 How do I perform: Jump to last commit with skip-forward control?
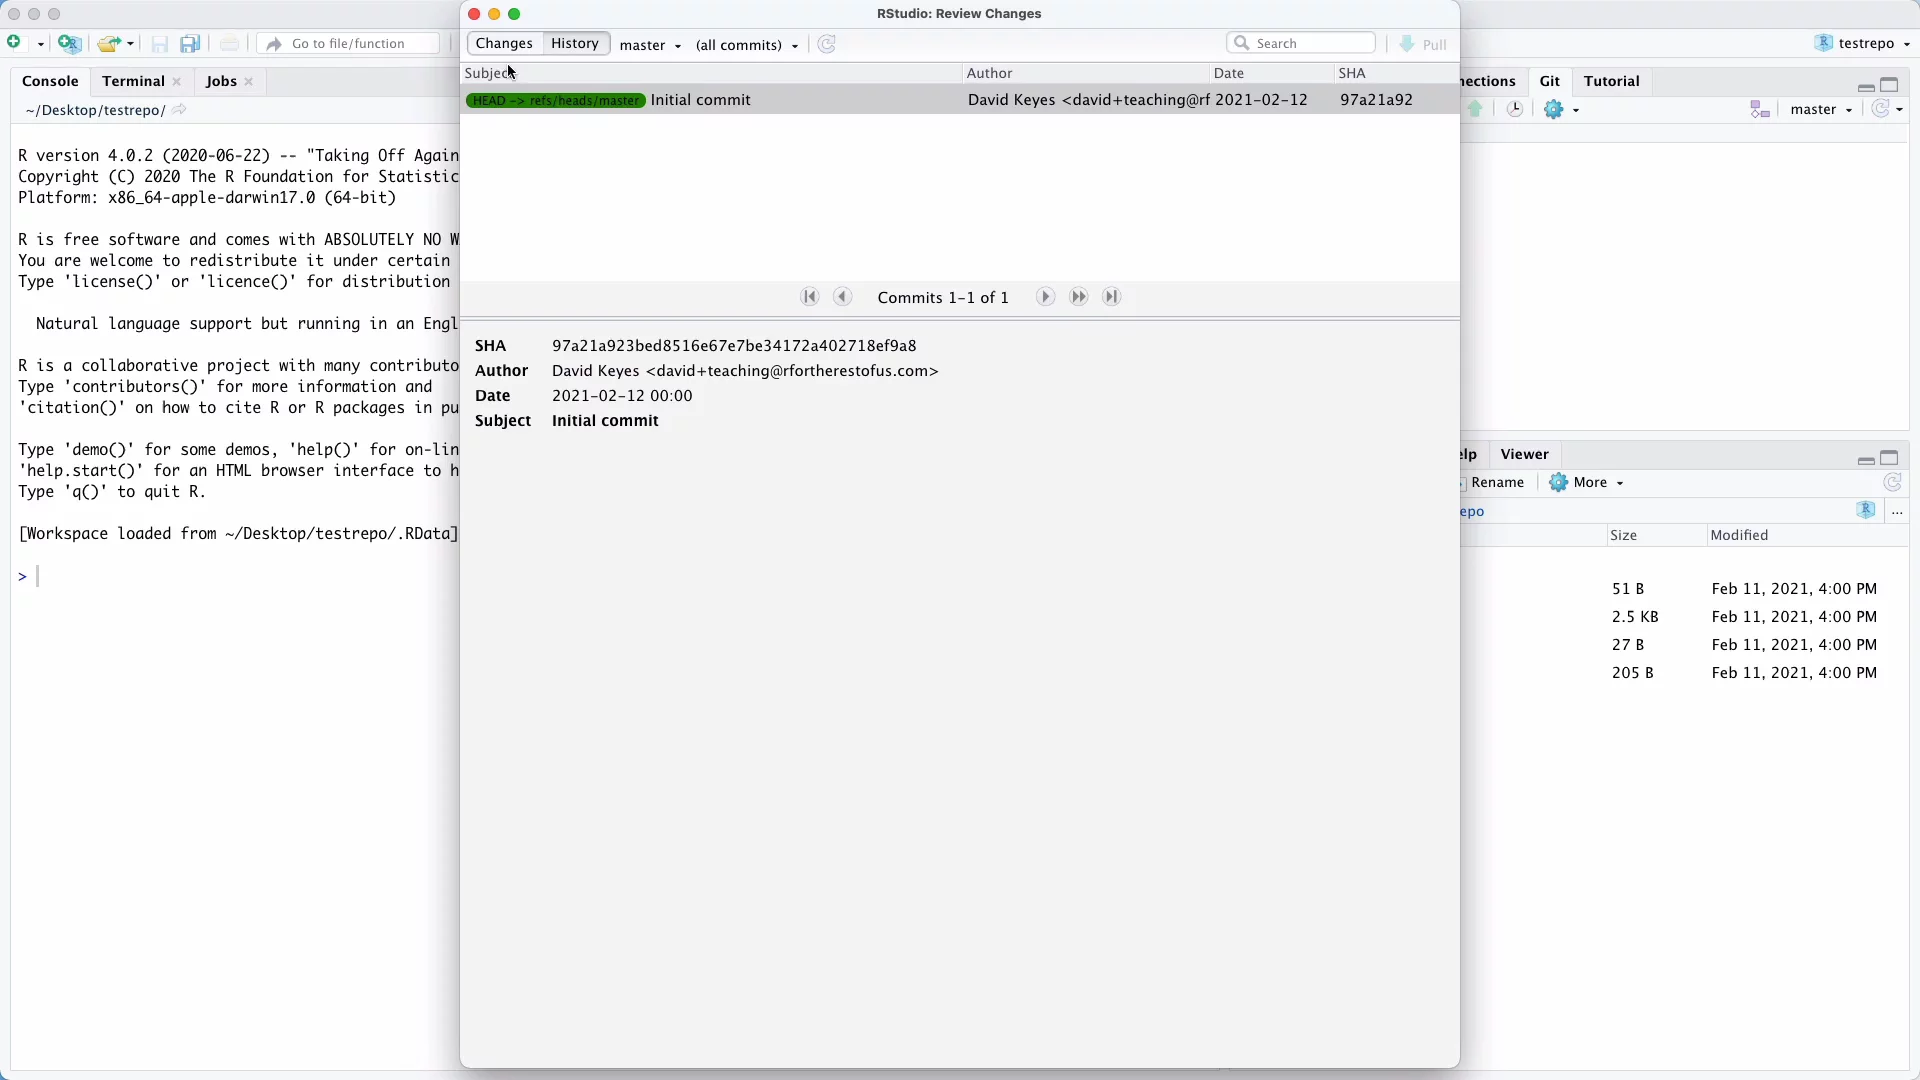1112,297
